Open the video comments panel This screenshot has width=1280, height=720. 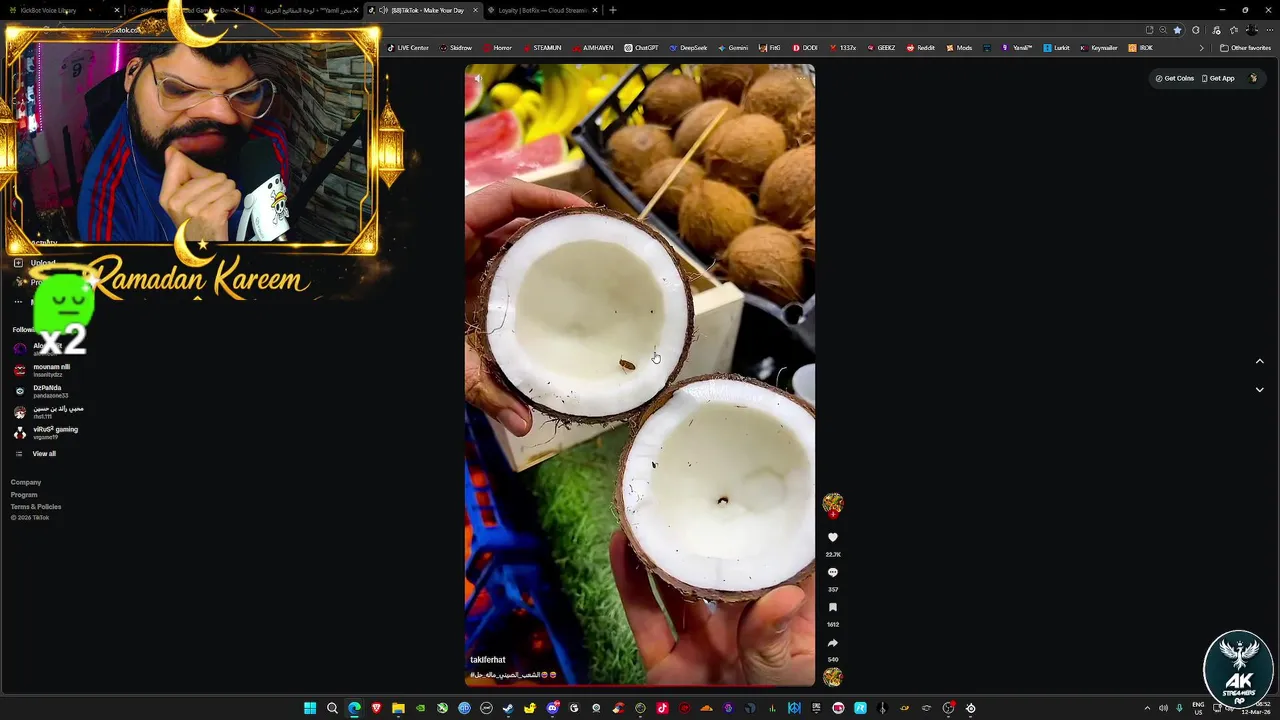(x=833, y=573)
